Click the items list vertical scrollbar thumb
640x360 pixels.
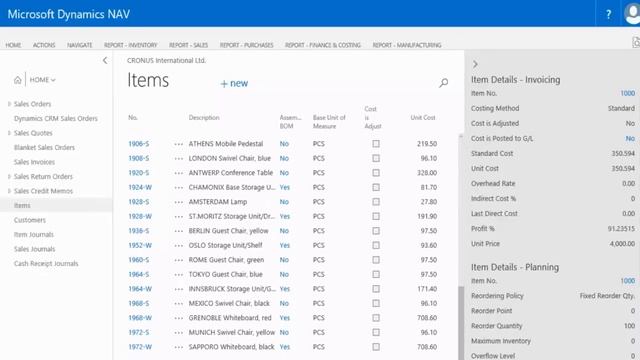[461, 322]
